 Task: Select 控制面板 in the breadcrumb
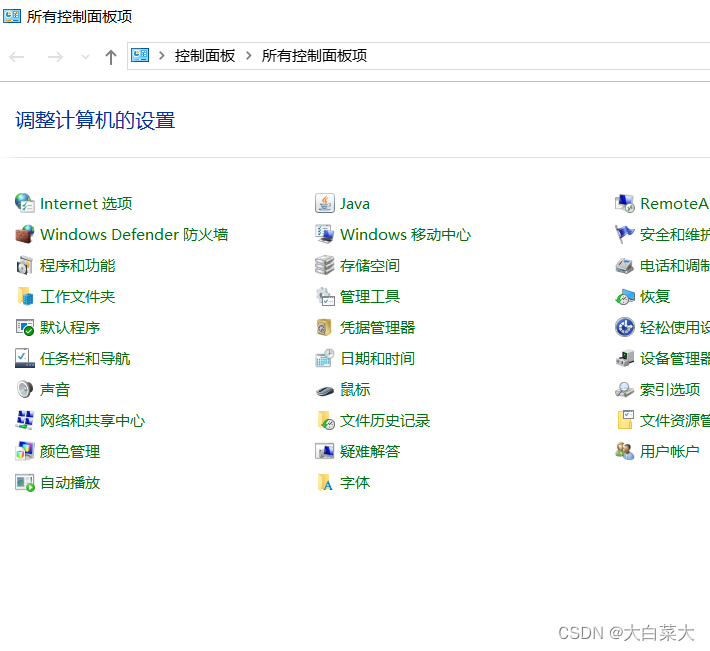pyautogui.click(x=205, y=56)
